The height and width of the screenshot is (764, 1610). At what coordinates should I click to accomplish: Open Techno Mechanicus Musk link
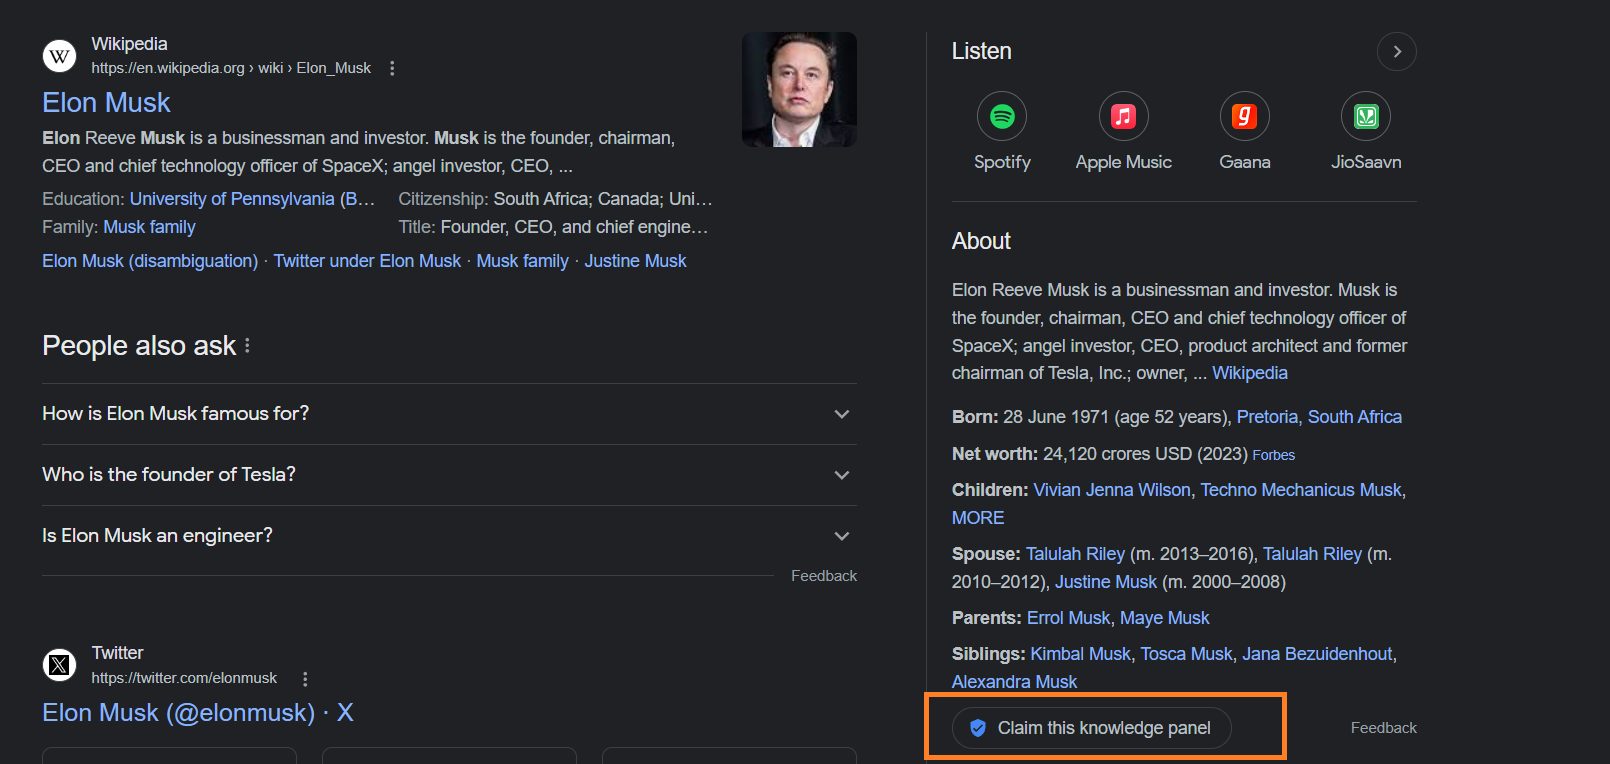[1301, 490]
